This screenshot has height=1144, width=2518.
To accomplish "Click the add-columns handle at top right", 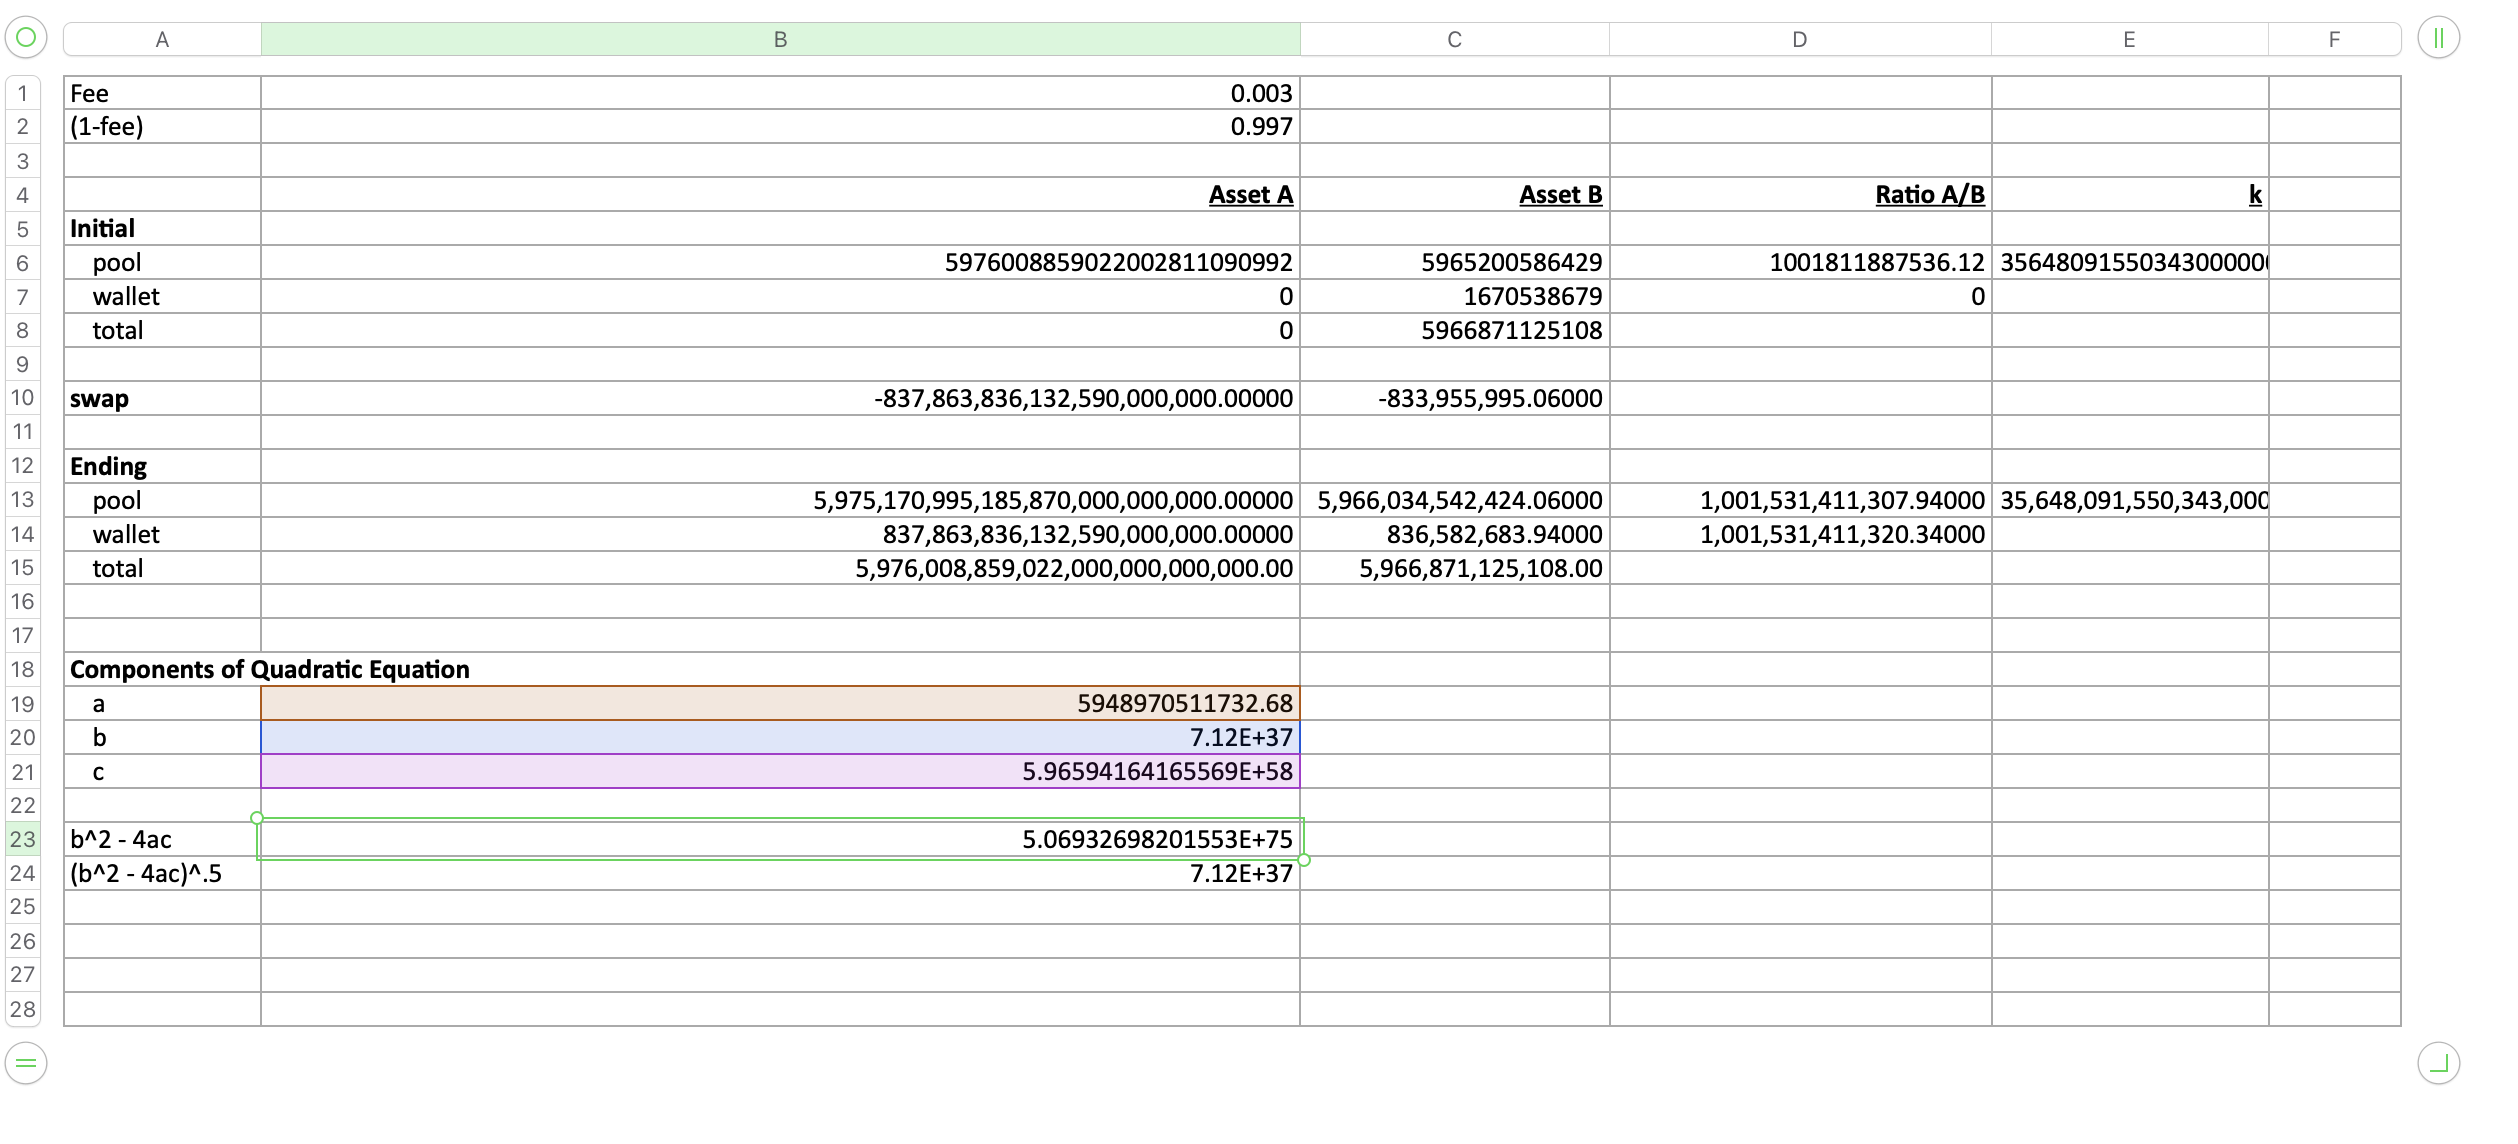I will click(2438, 38).
